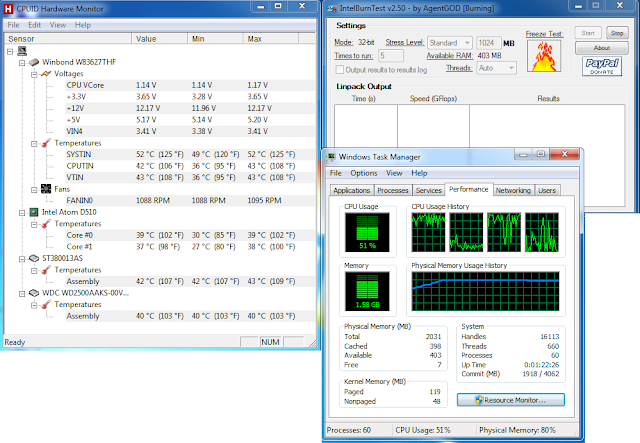Image resolution: width=640 pixels, height=443 pixels.
Task: Click the Voltages lightning icon
Action: [46, 73]
